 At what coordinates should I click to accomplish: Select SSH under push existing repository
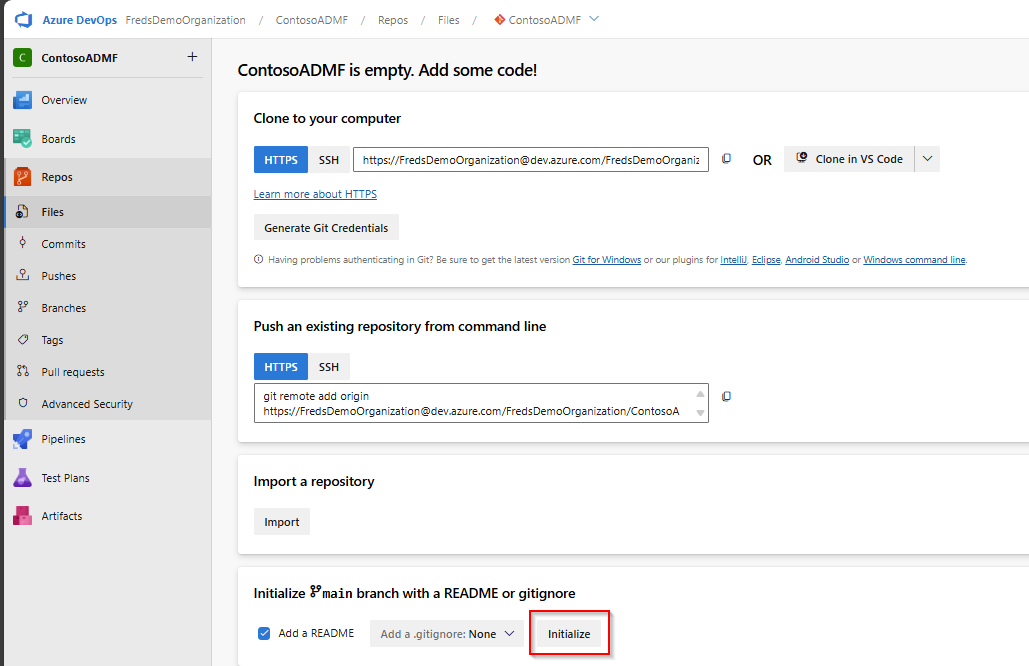328,366
